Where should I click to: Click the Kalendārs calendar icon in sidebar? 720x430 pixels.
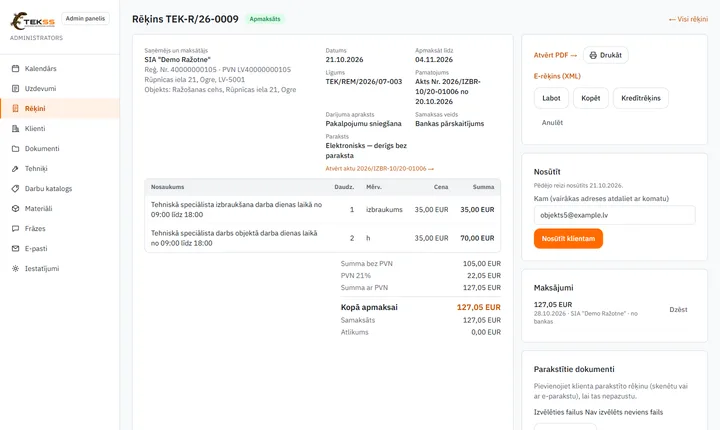pos(15,68)
